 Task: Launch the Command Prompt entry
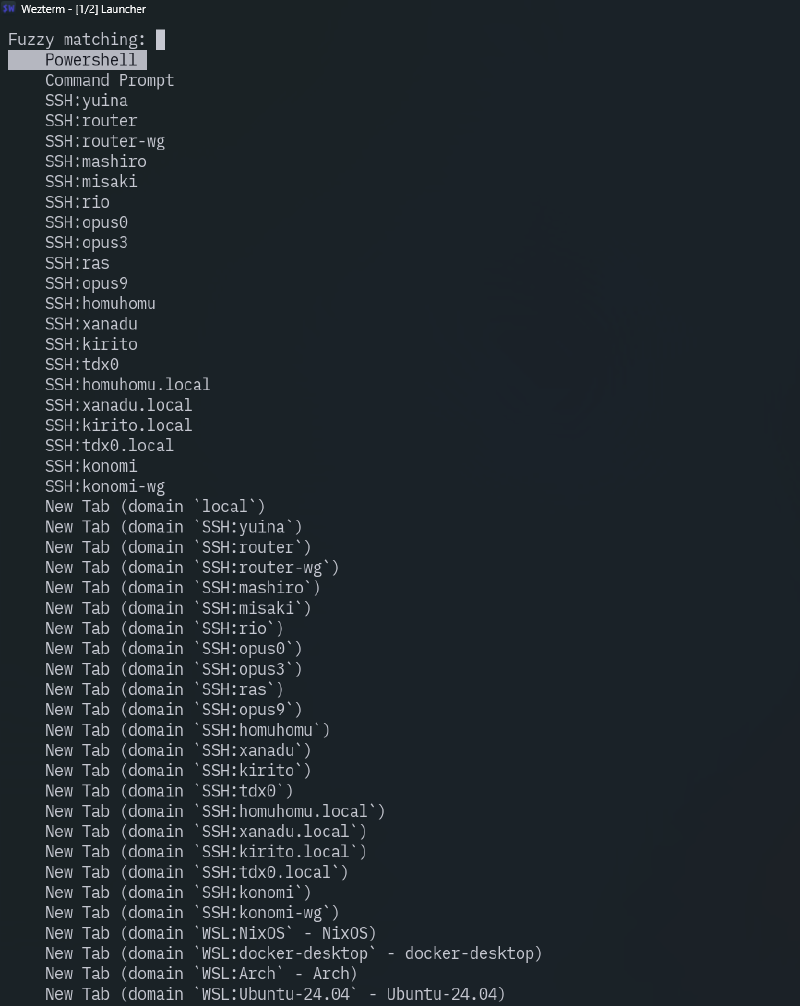point(109,80)
